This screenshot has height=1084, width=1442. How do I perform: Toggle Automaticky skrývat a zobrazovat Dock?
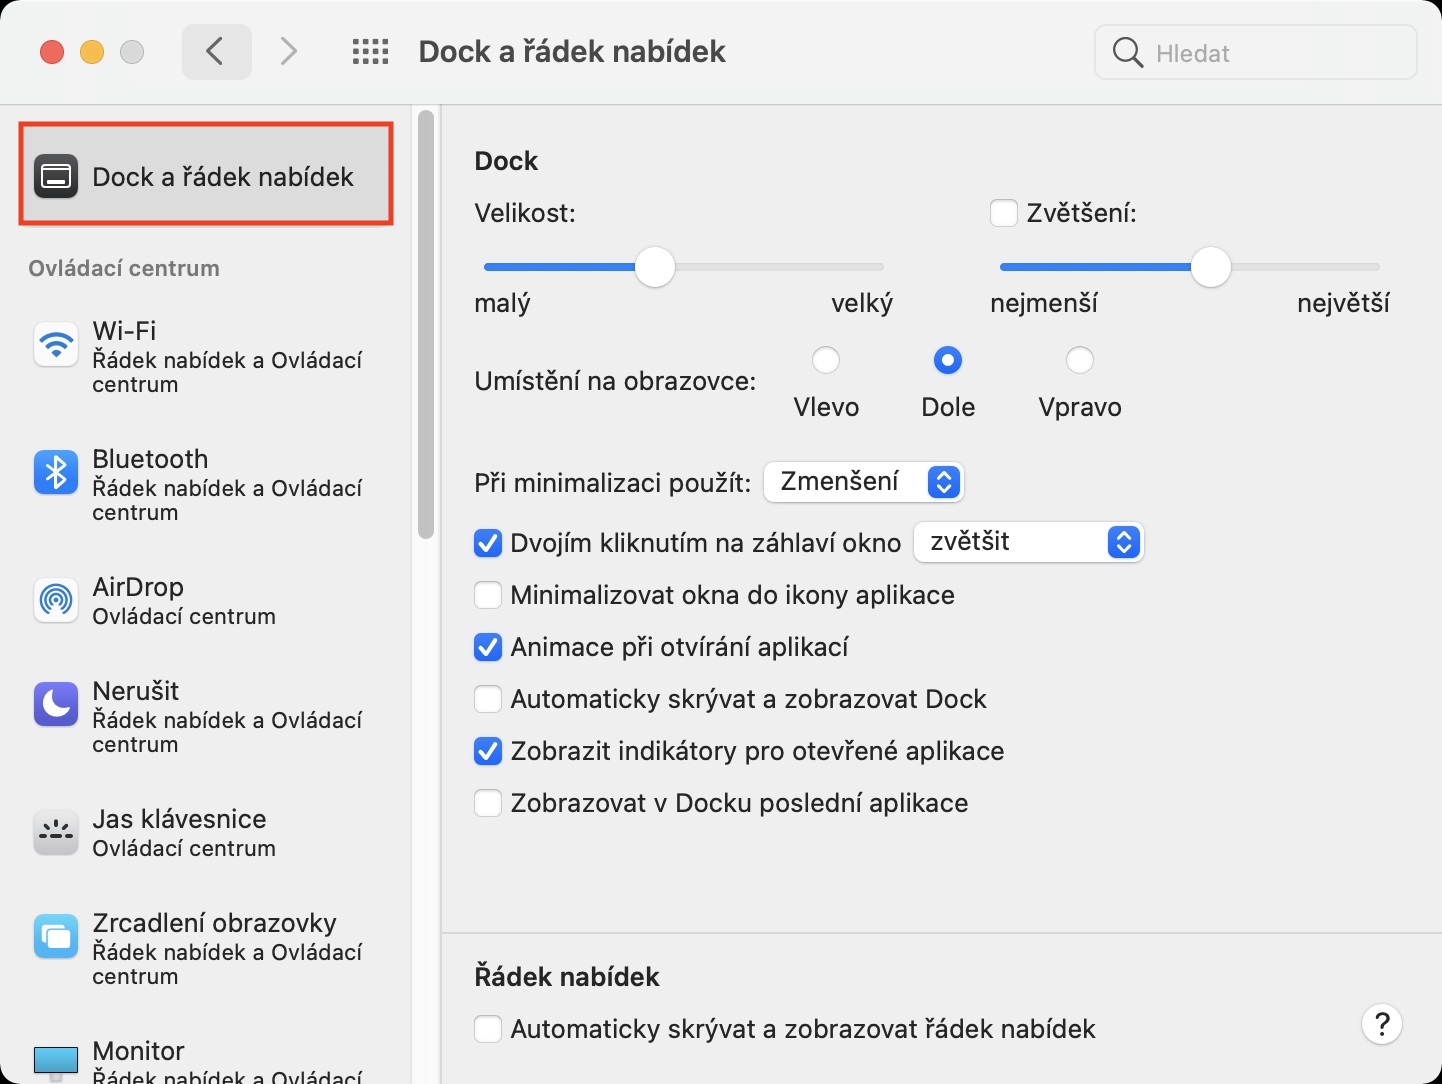point(488,699)
